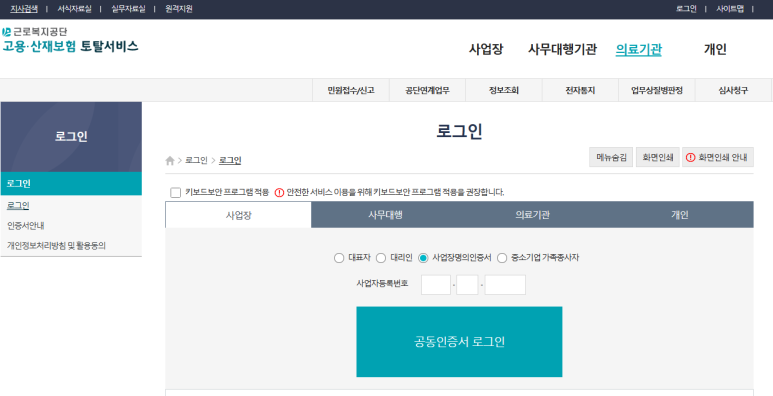This screenshot has width=773, height=396.
Task: Switch to the 사업장 login tab
Action: coord(239,215)
